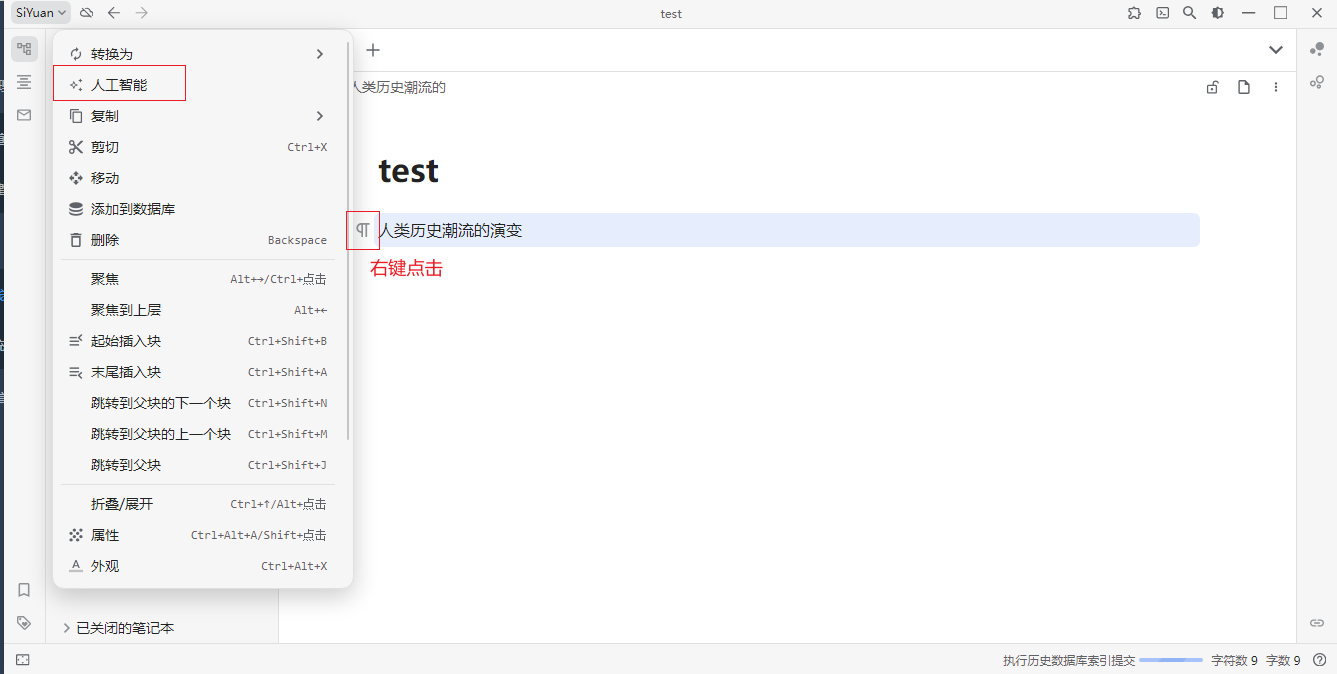The image size is (1337, 674).
Task: Open the plugins puzzle icon
Action: pos(1133,13)
